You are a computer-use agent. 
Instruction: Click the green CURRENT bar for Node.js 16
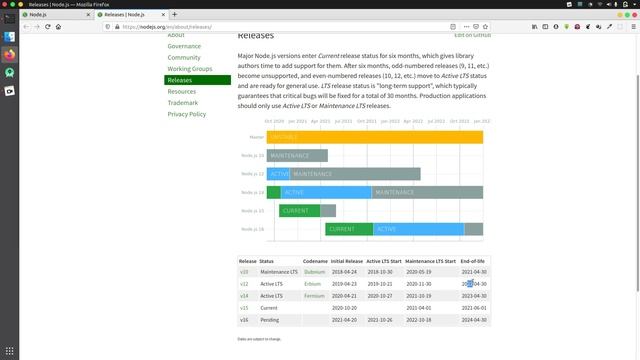click(349, 229)
